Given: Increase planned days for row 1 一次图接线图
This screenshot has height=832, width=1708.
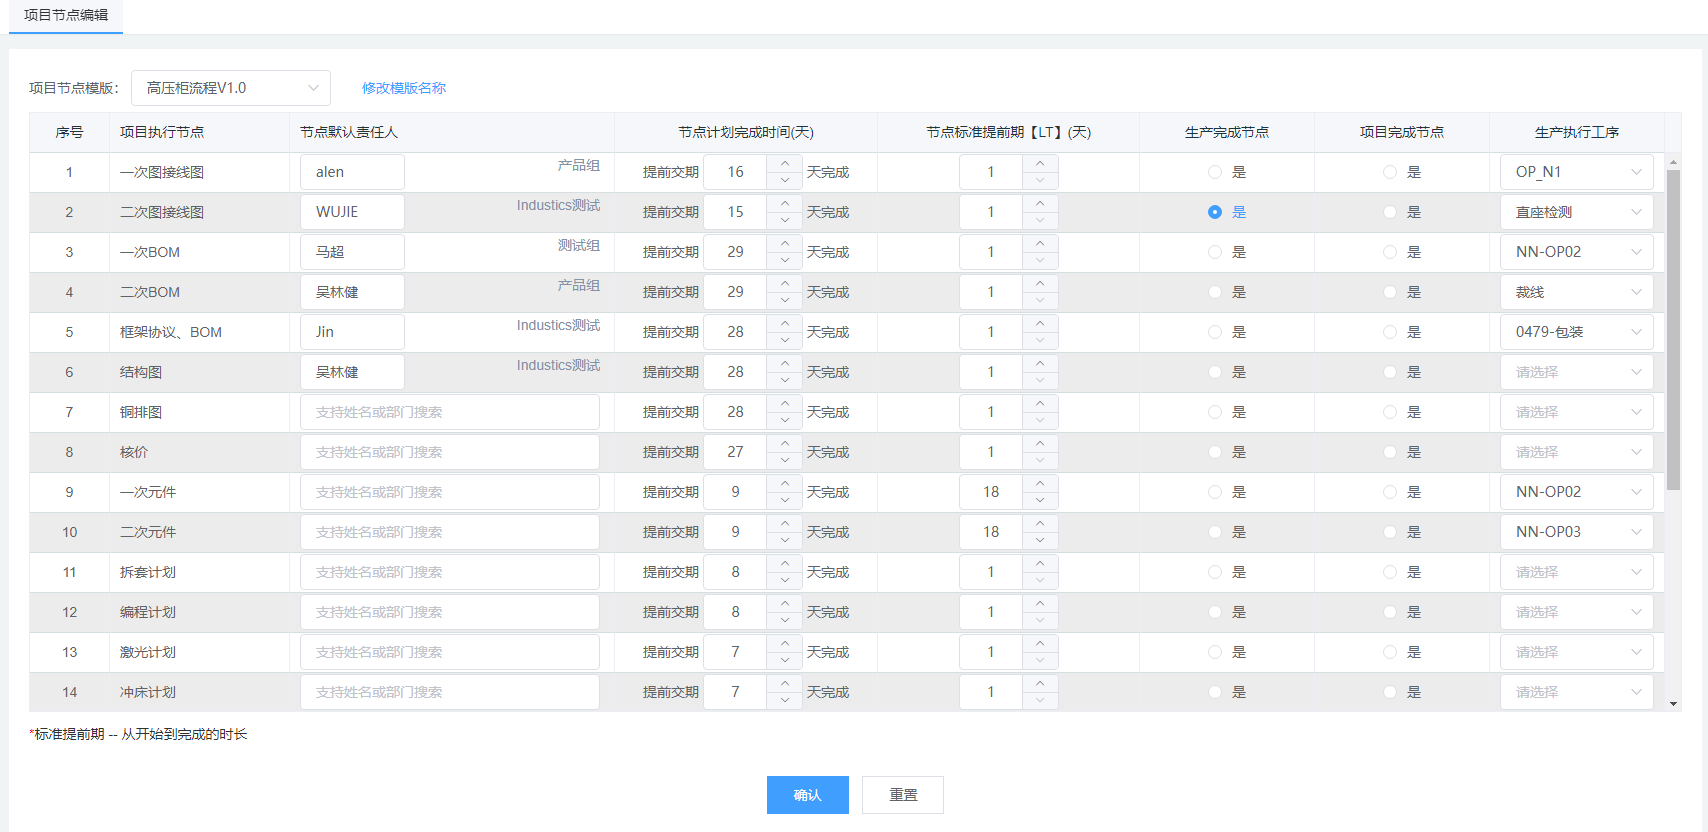Looking at the screenshot, I should pos(785,163).
